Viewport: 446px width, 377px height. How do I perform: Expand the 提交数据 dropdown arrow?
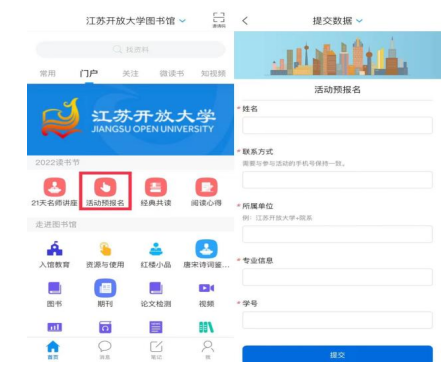point(359,21)
